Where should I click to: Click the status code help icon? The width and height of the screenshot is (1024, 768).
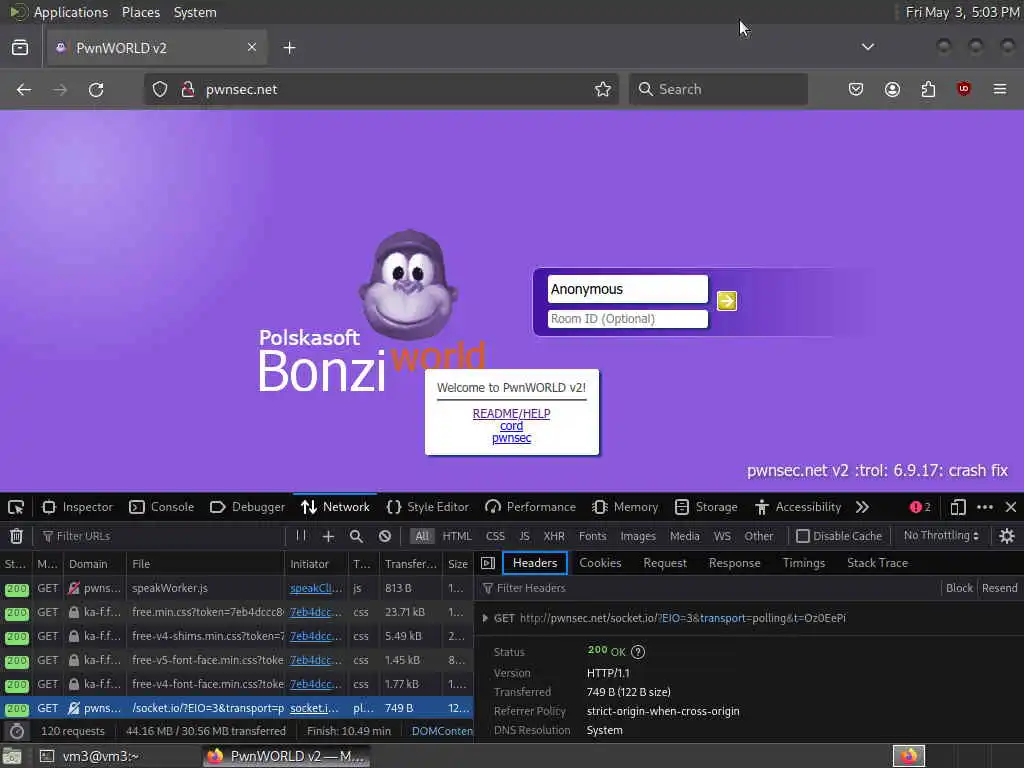tap(638, 652)
